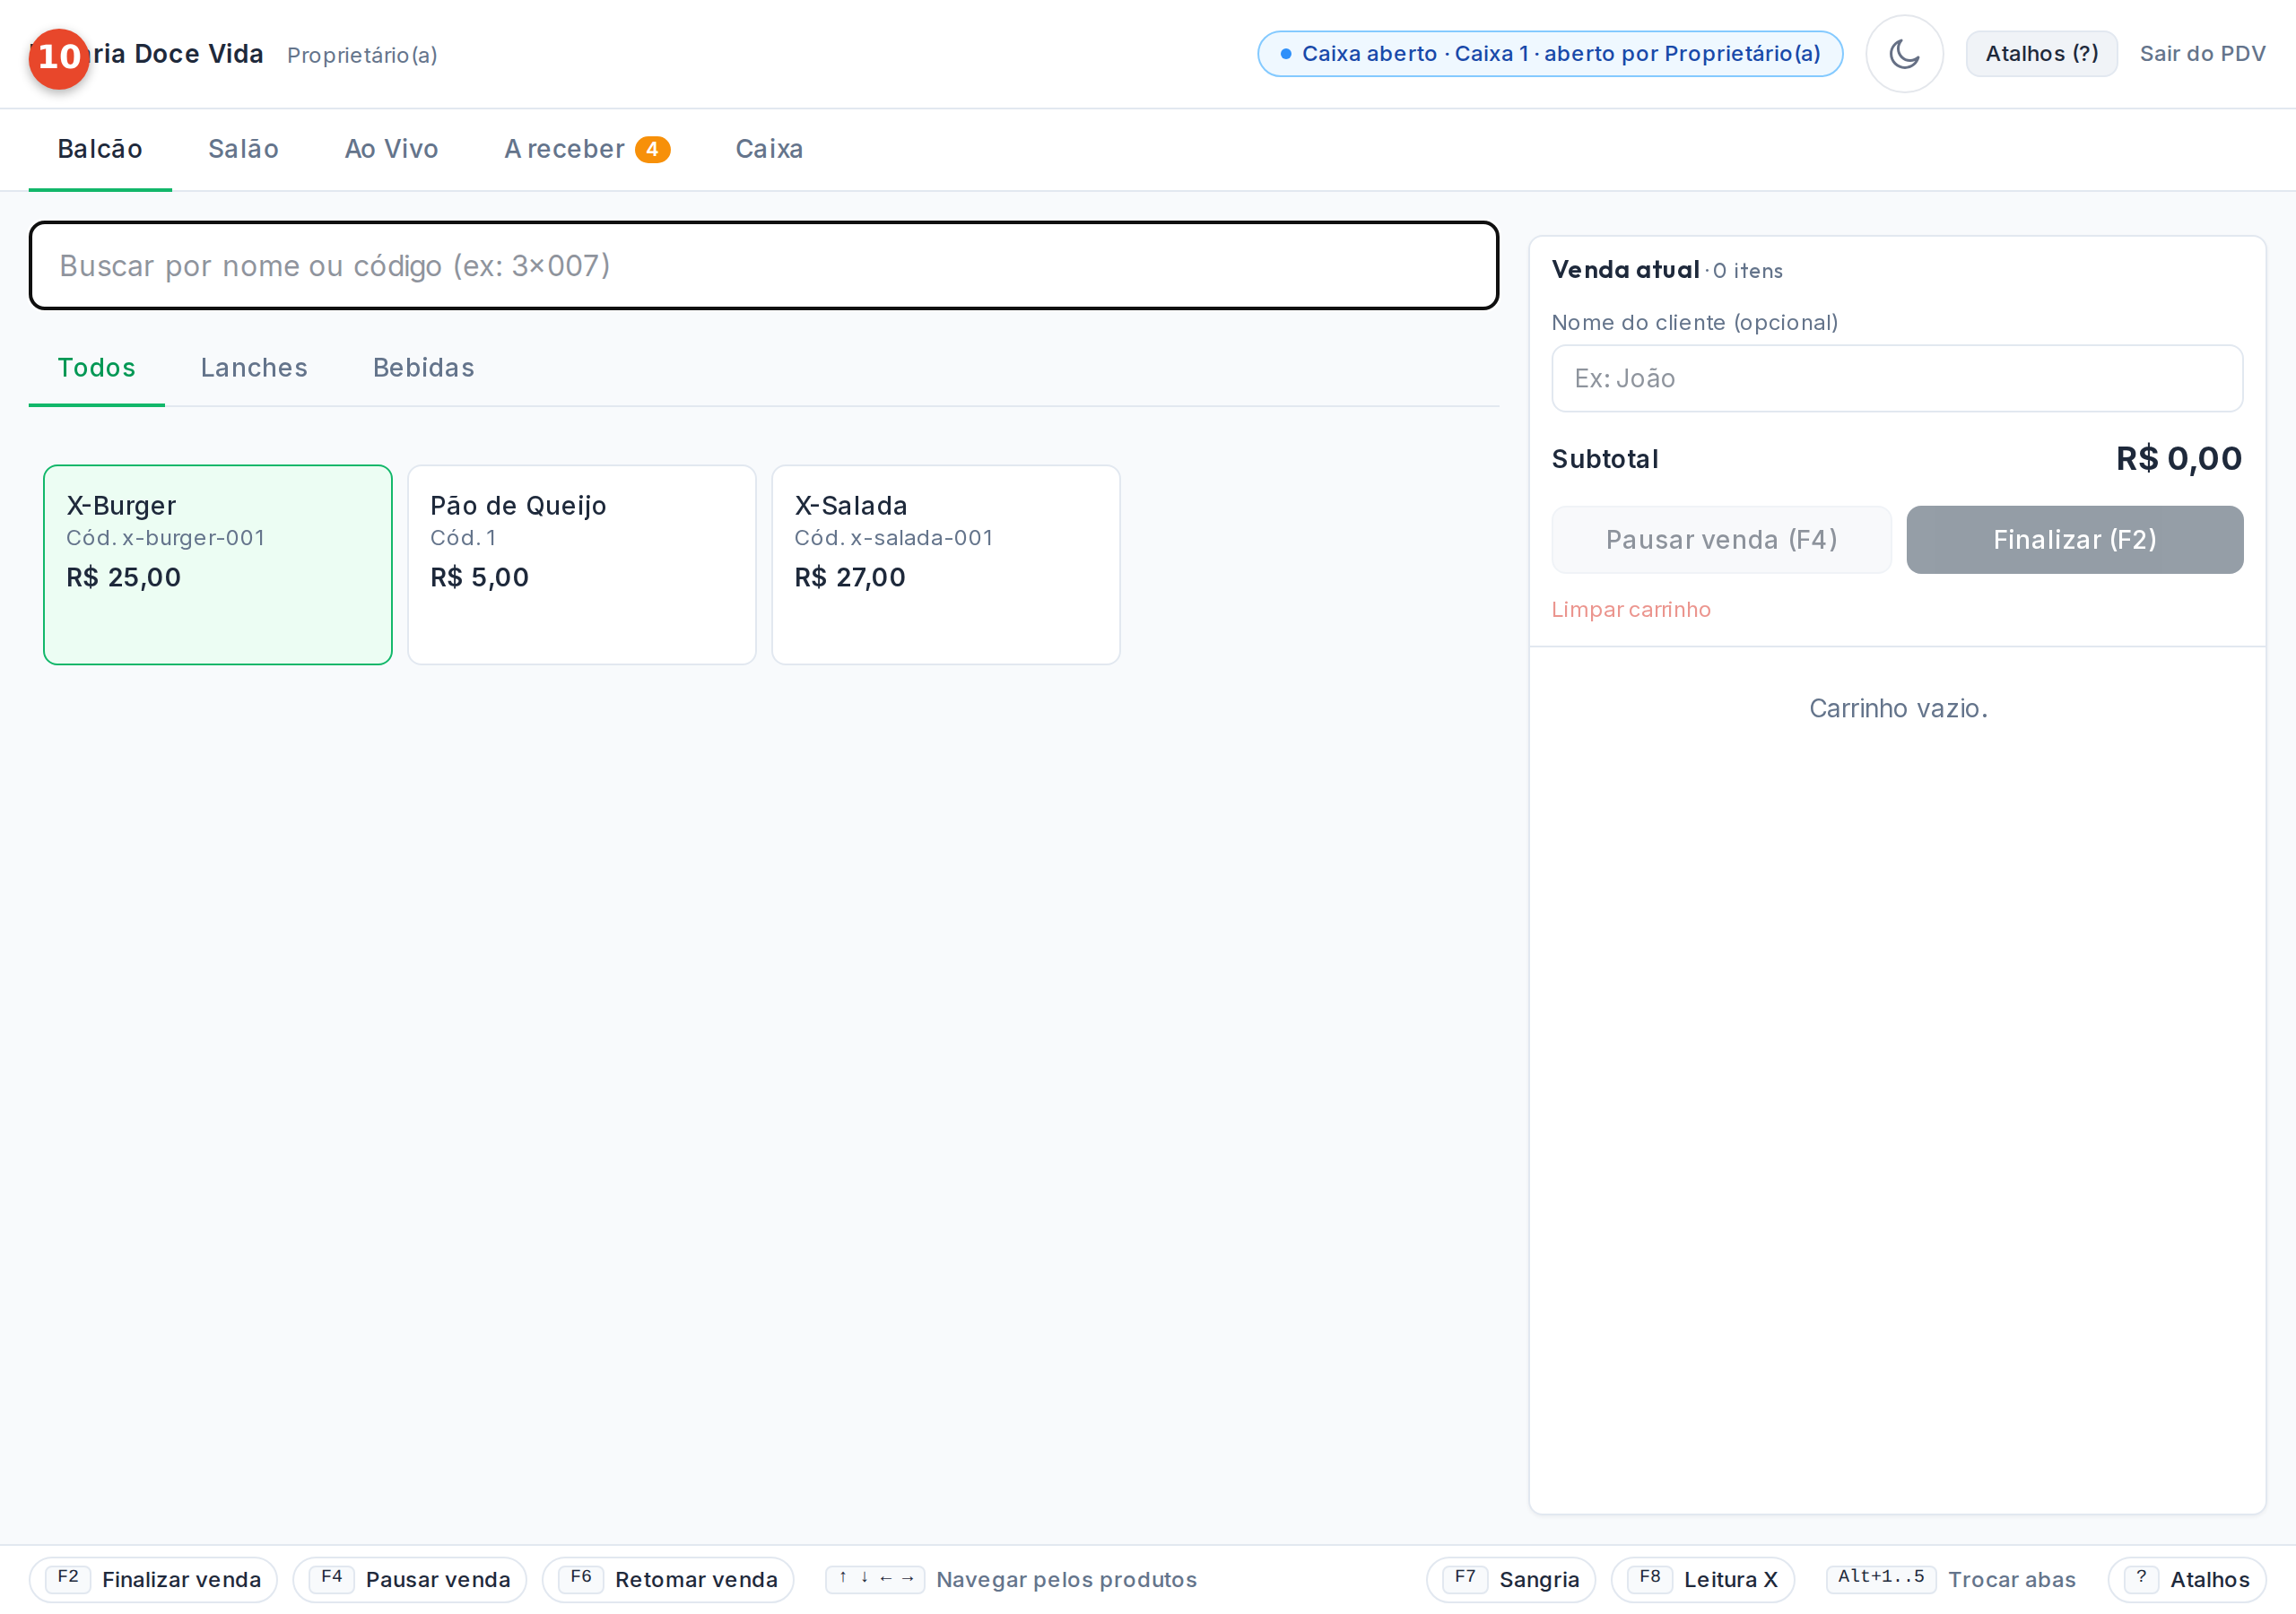
Task: Click the Doce Vida store name
Action: [x=199, y=54]
